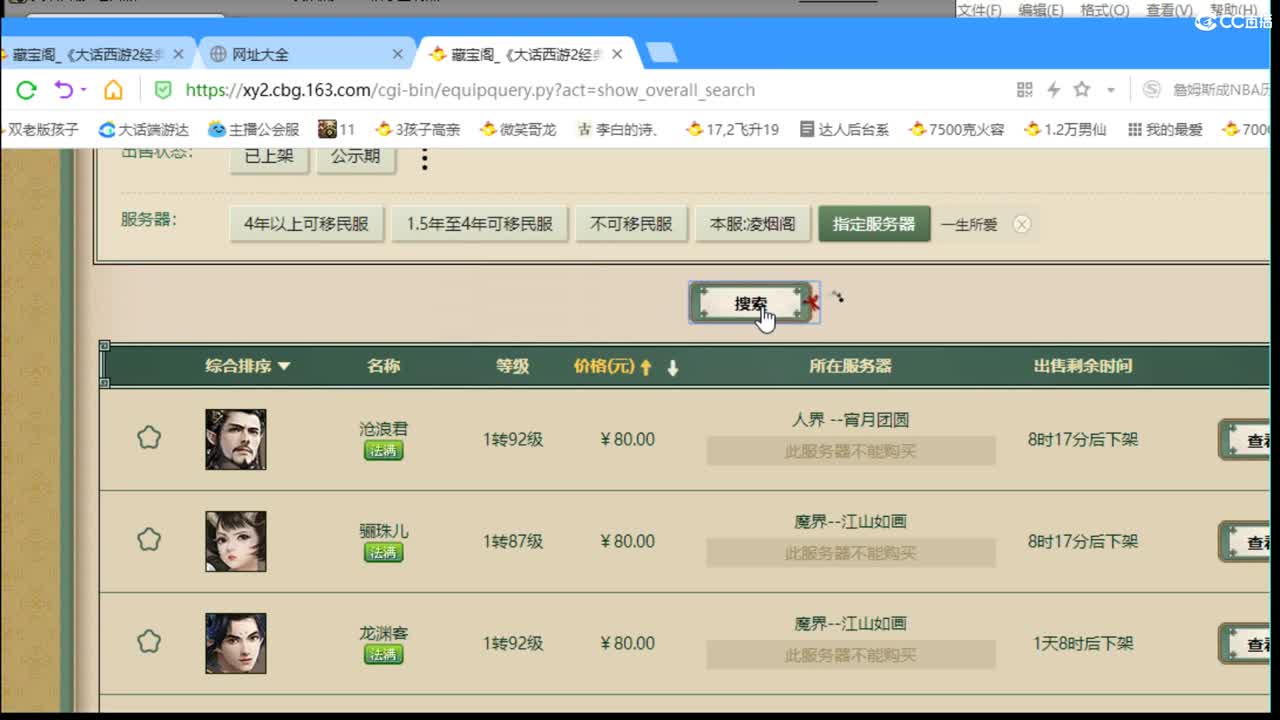Open the back-history dropdown arrow

pyautogui.click(x=83, y=90)
